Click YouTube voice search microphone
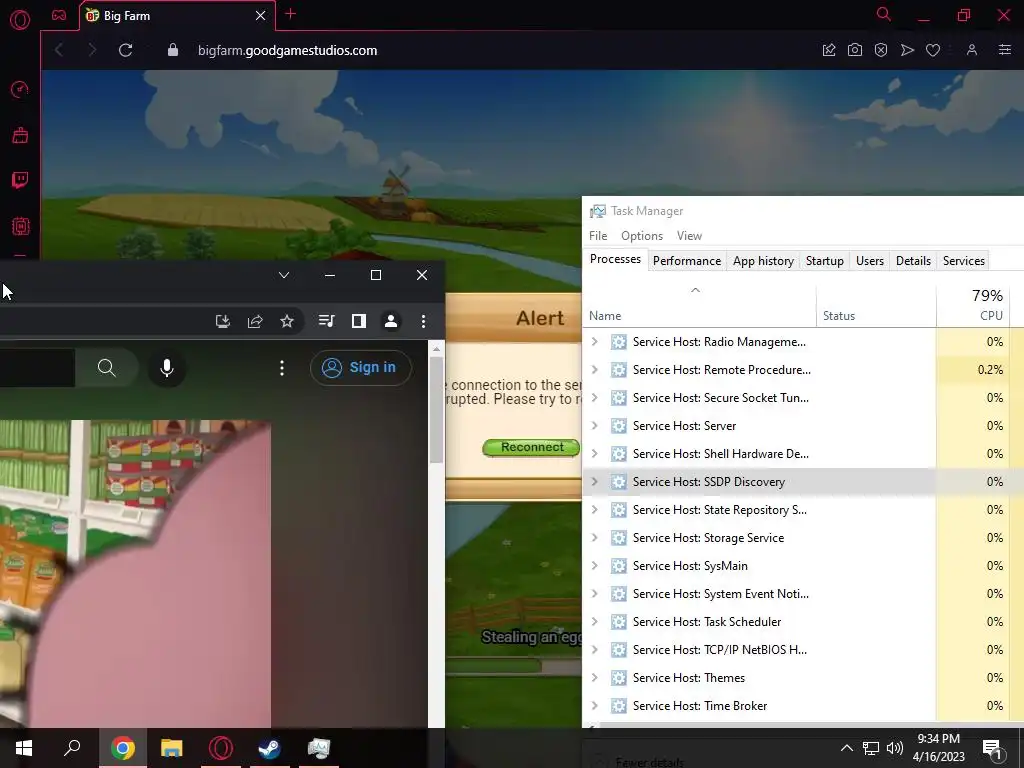This screenshot has width=1024, height=768. tap(167, 368)
